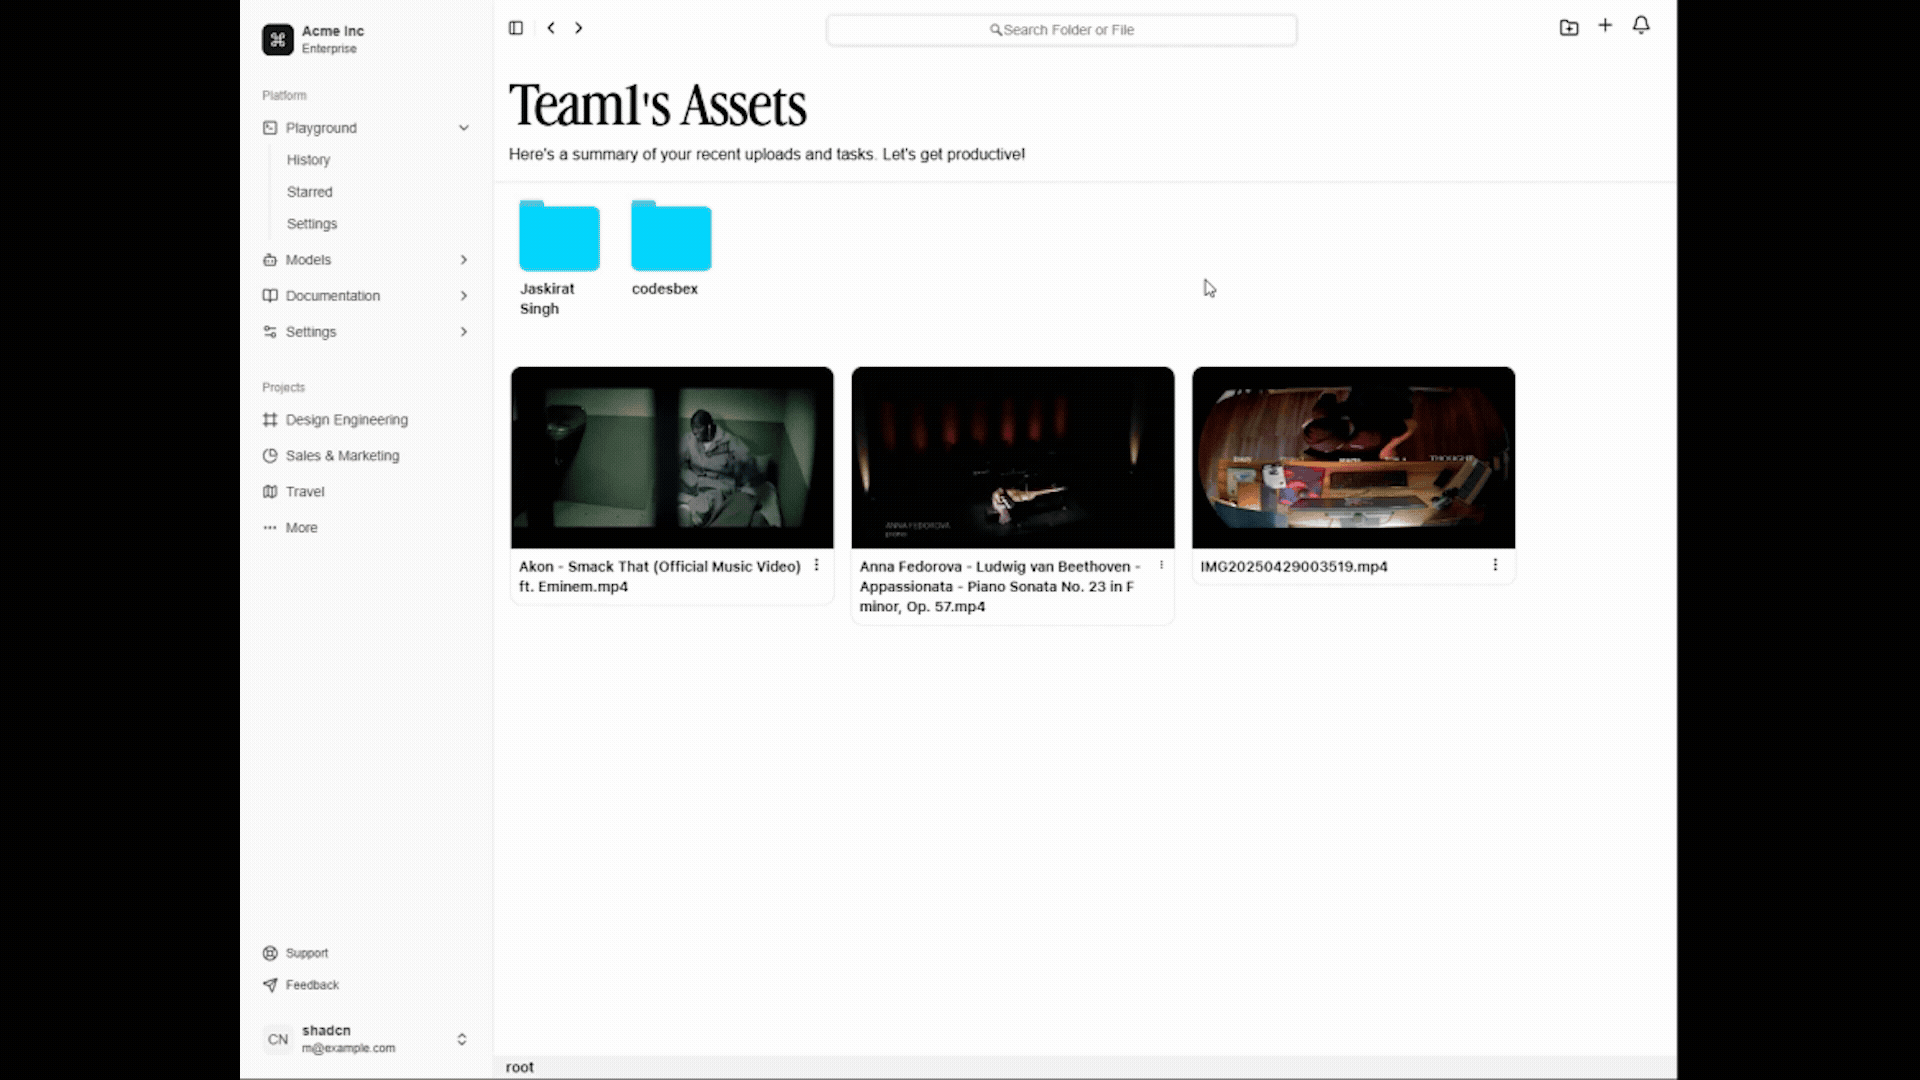Open the IMG20250429003519 video thumbnail
The width and height of the screenshot is (1920, 1080).
pos(1354,458)
